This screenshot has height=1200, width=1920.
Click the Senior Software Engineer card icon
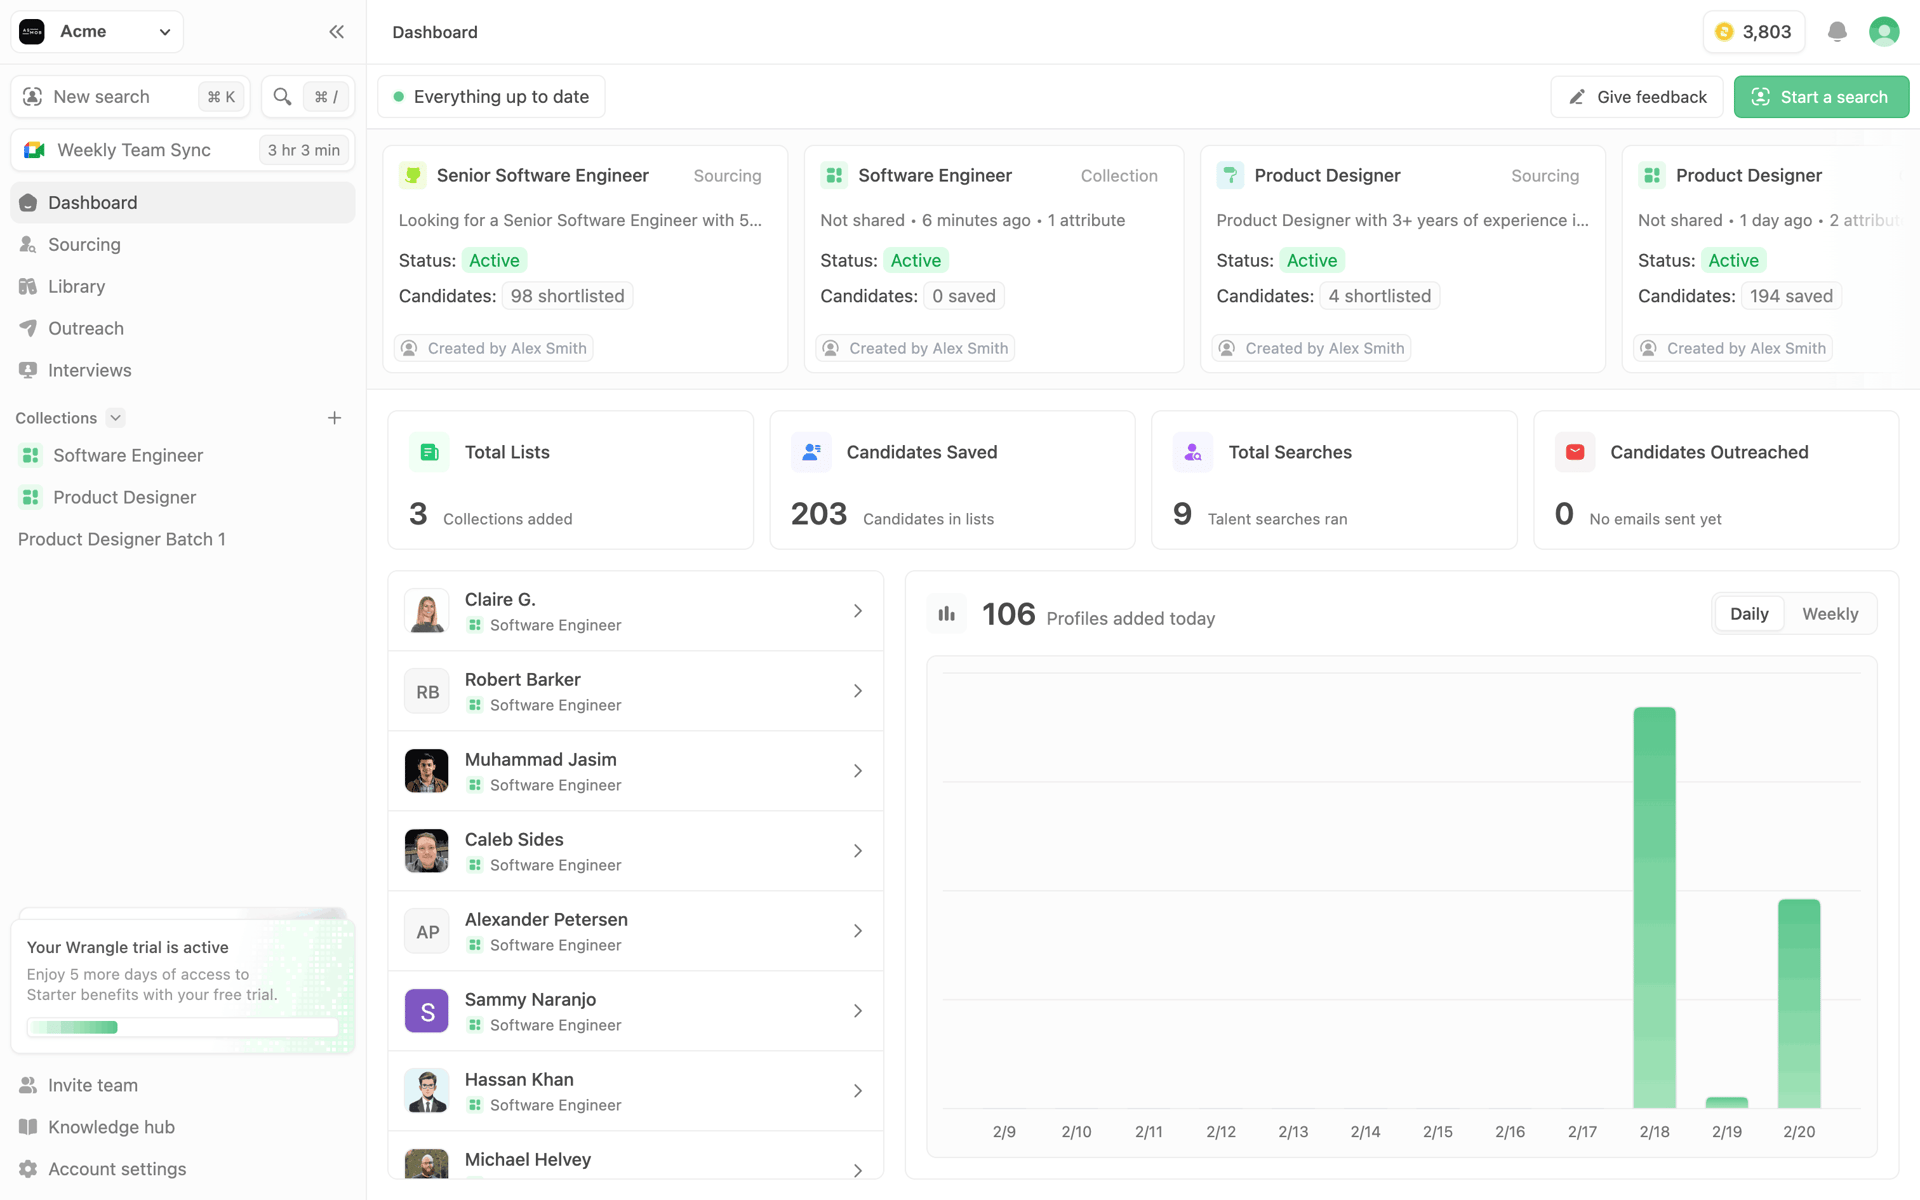tap(412, 175)
